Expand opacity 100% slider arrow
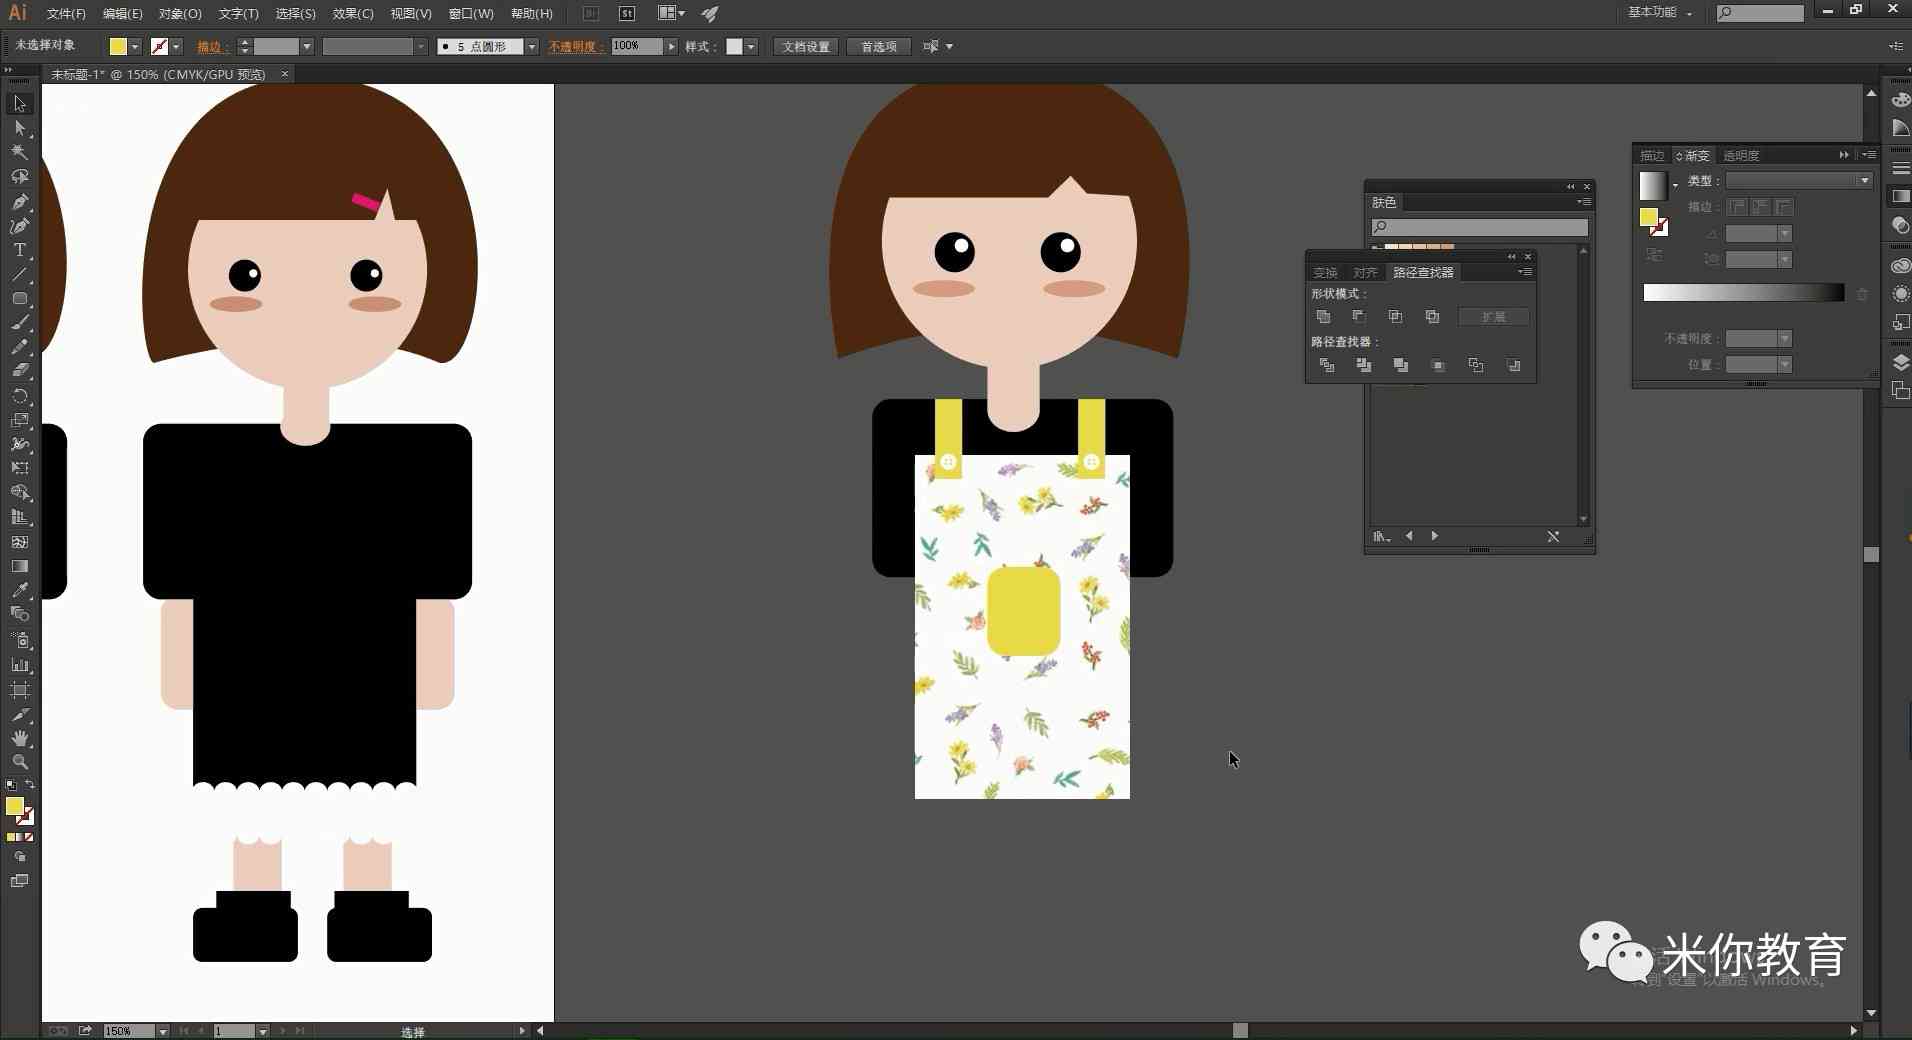The image size is (1912, 1040). (x=671, y=47)
